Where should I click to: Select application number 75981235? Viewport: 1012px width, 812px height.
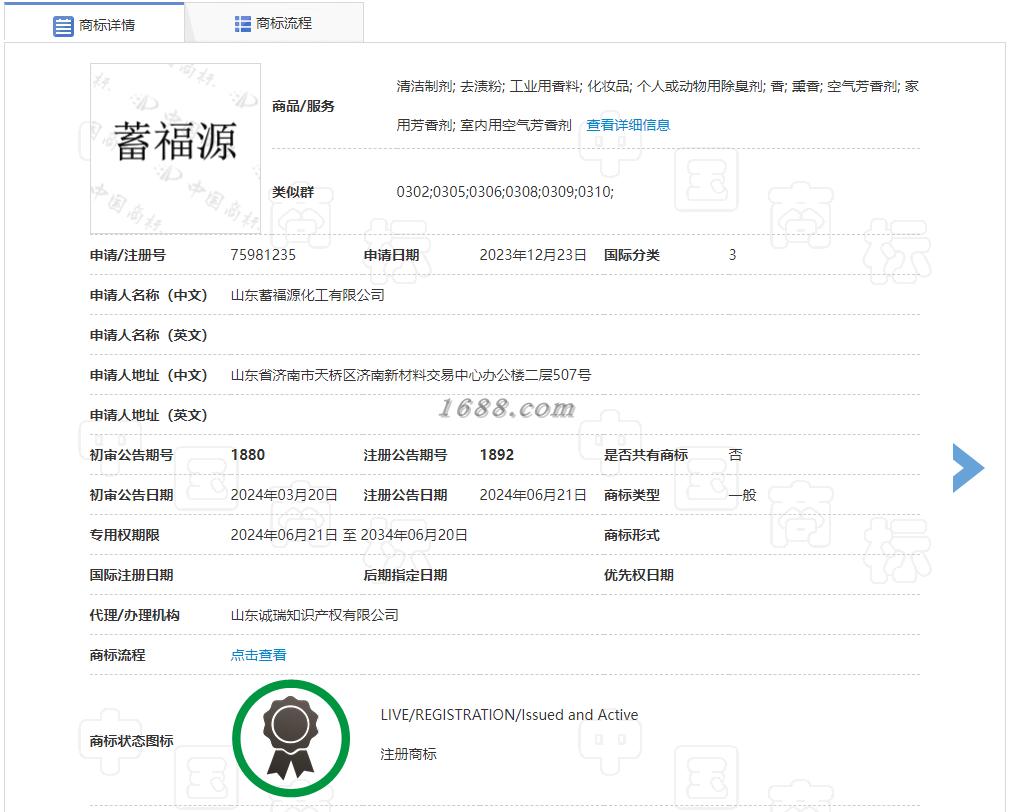(x=263, y=255)
